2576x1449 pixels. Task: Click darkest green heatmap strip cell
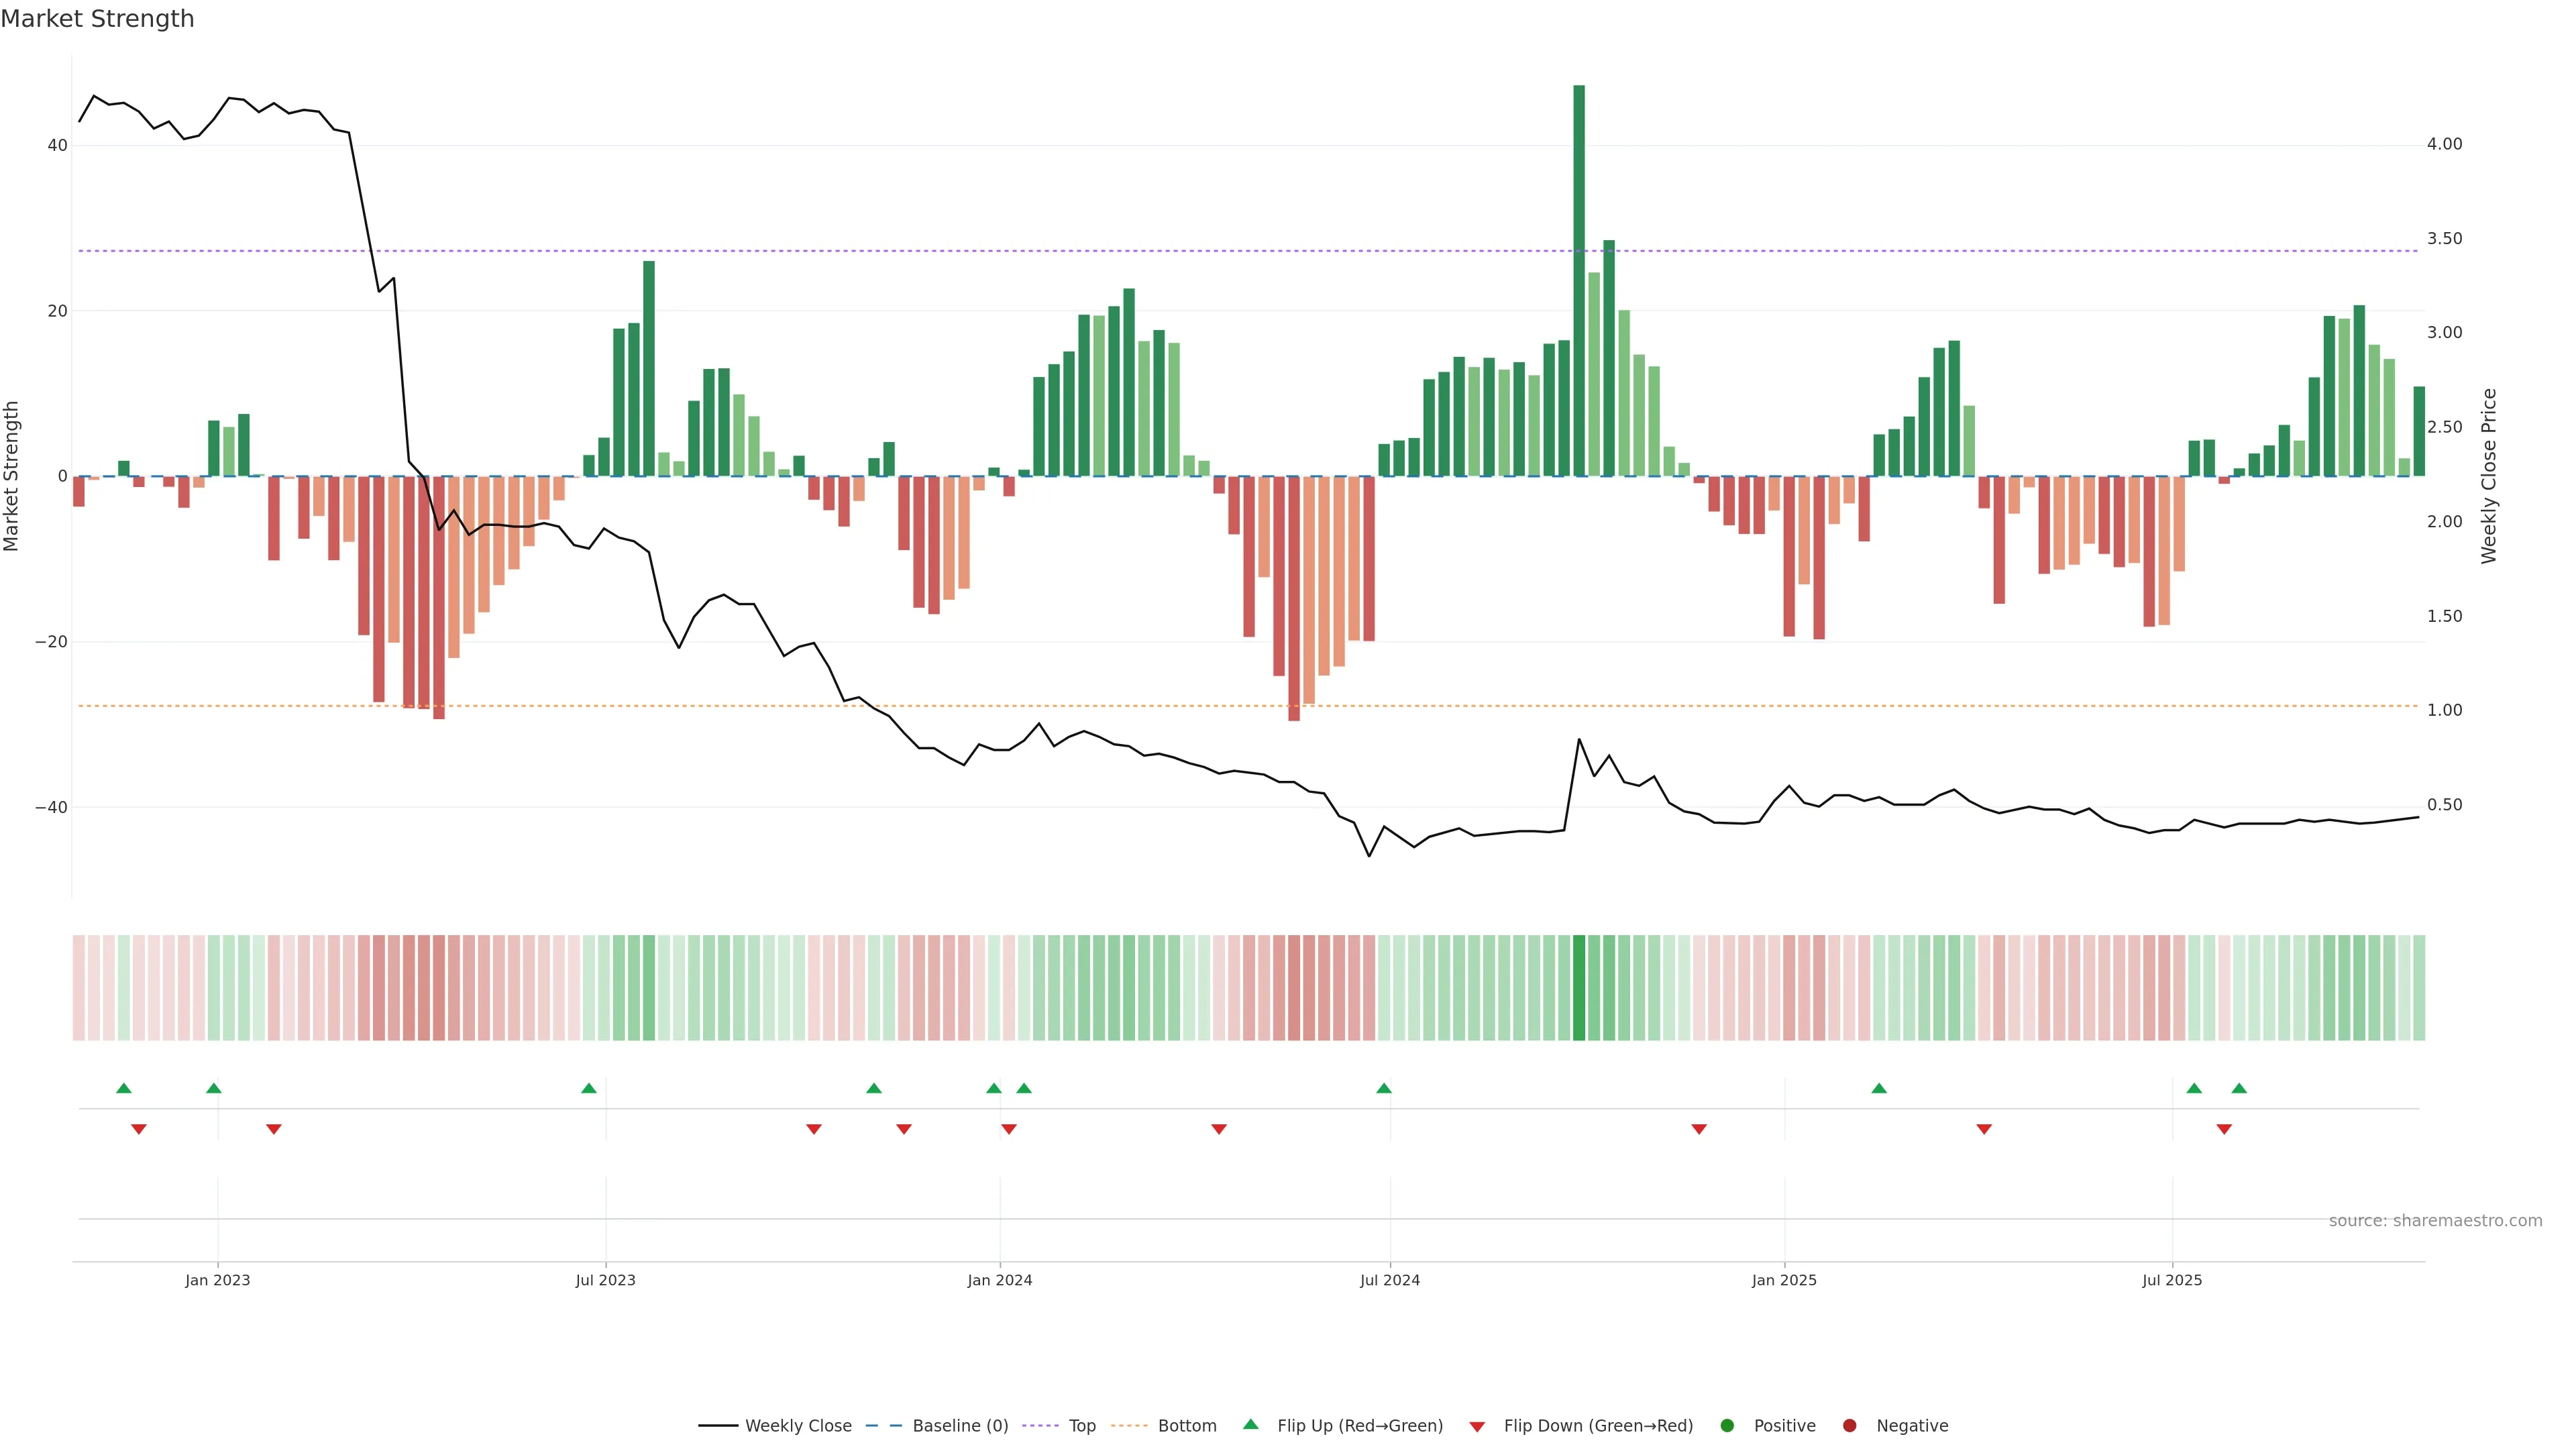(x=1579, y=988)
